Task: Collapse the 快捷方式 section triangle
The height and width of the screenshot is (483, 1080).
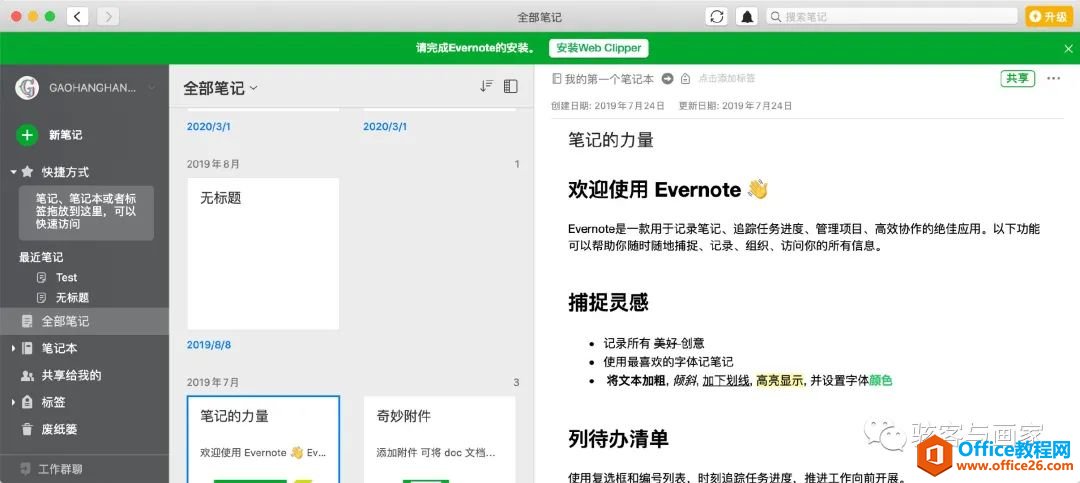Action: [x=13, y=172]
